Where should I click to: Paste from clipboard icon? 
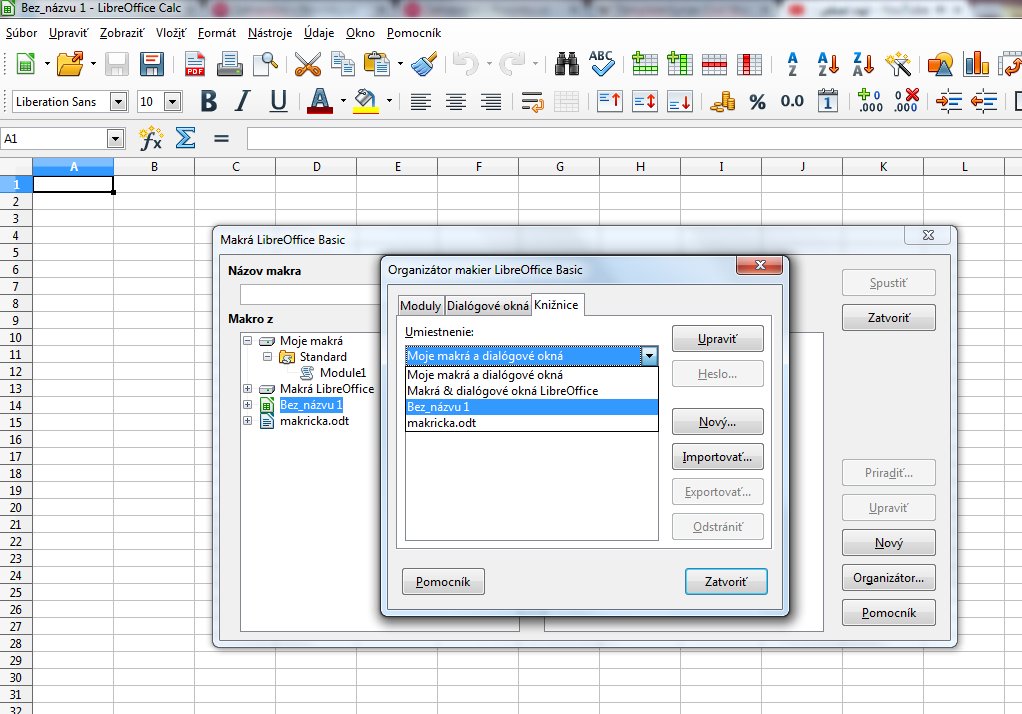377,64
